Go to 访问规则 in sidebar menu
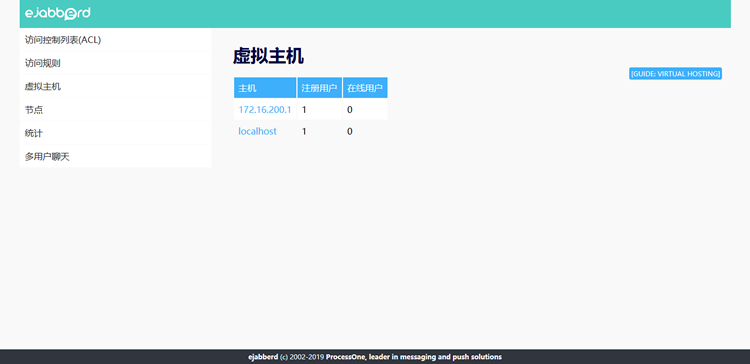This screenshot has width=750, height=364. coord(115,63)
